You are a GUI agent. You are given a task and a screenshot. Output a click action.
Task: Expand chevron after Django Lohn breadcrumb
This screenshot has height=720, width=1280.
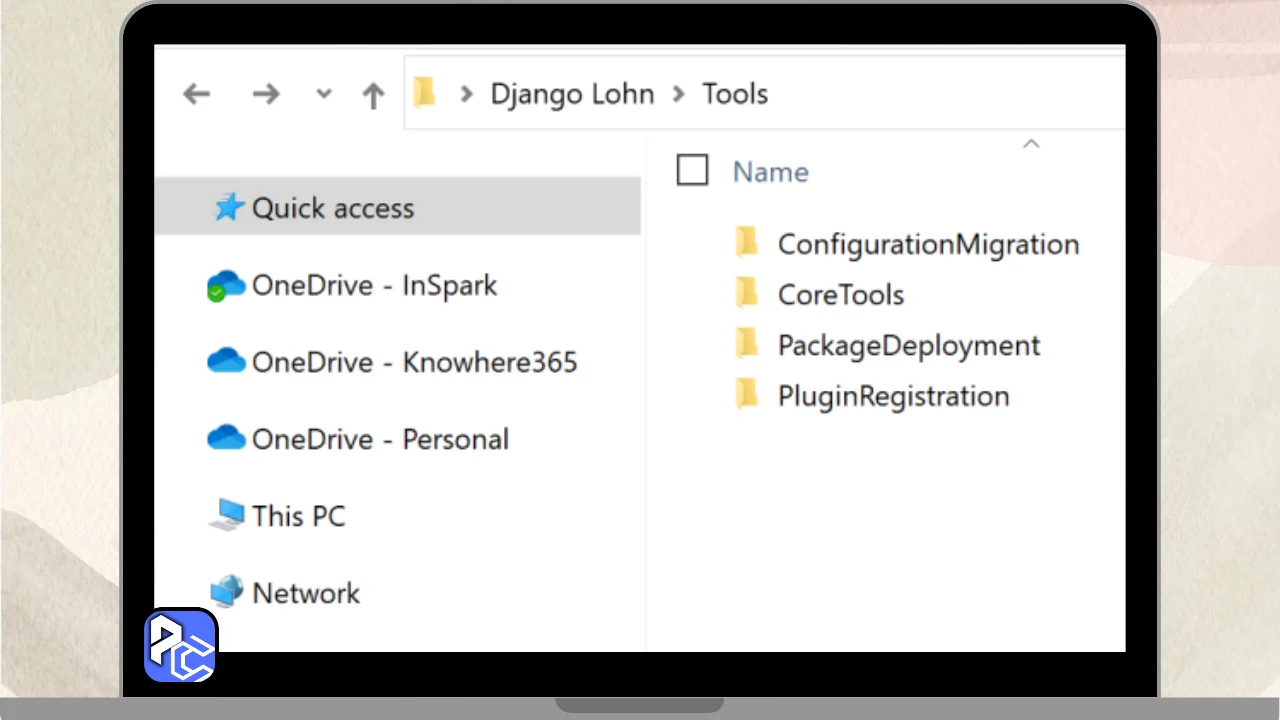tap(679, 94)
